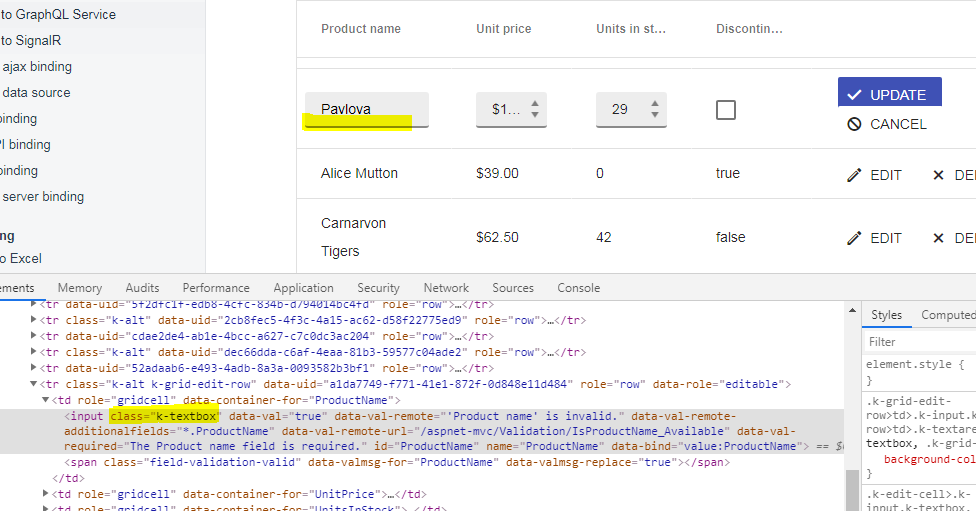Select the Computed pane tab
Screen dimensions: 976x511
pyautogui.click(x=948, y=315)
